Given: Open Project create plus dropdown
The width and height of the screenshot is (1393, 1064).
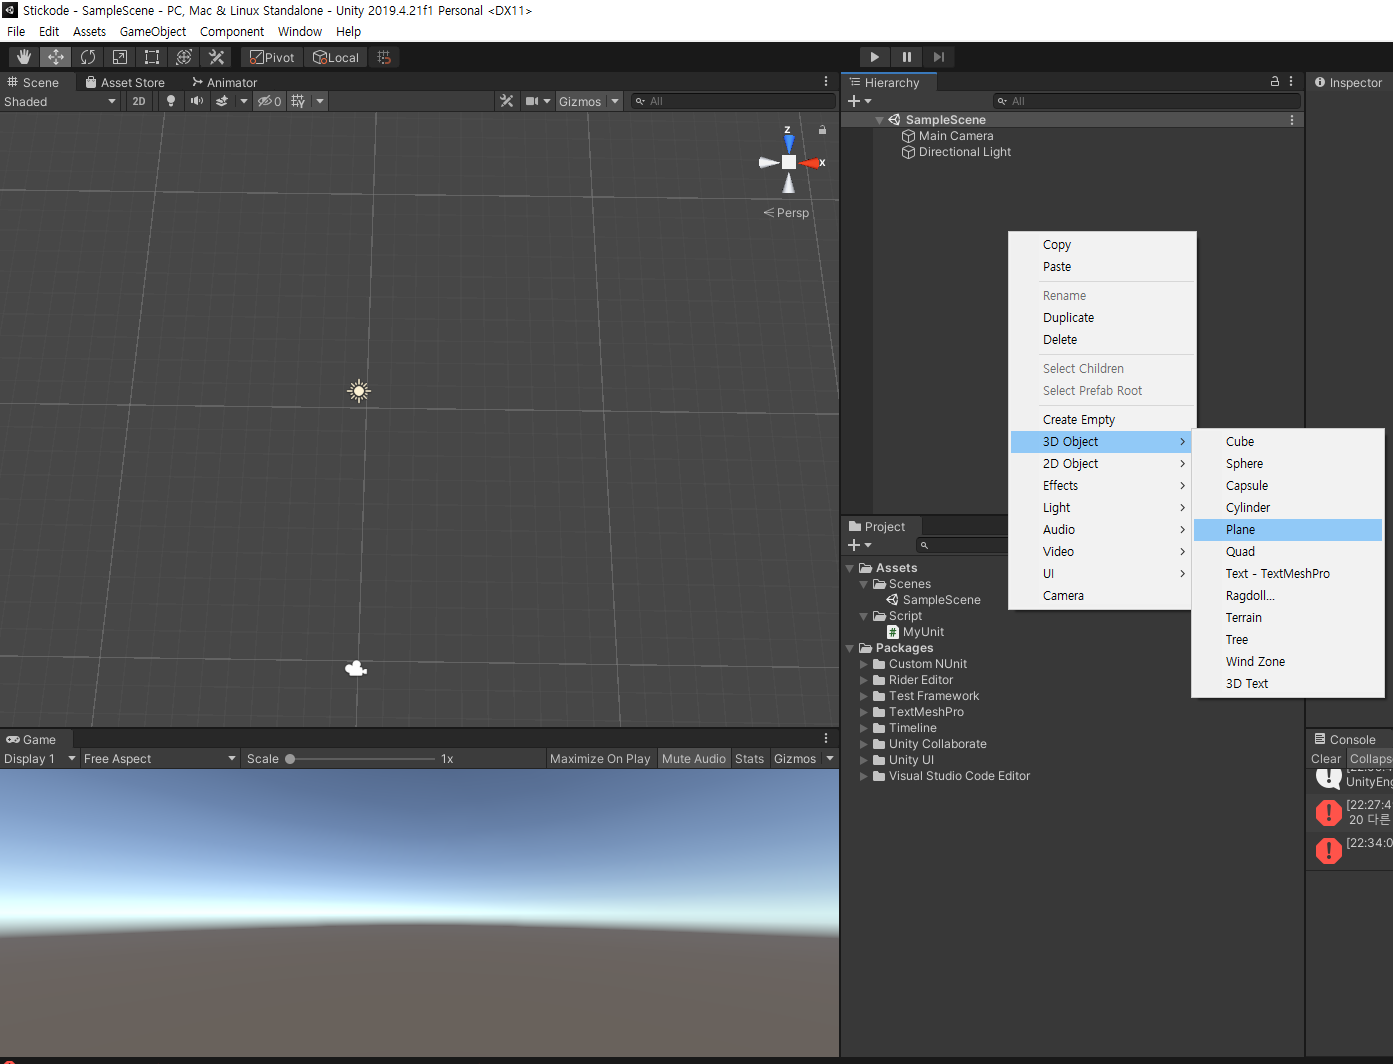Looking at the screenshot, I should tap(860, 545).
